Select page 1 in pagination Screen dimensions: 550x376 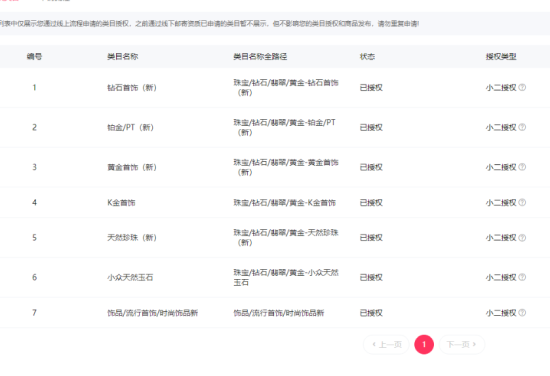(x=424, y=344)
